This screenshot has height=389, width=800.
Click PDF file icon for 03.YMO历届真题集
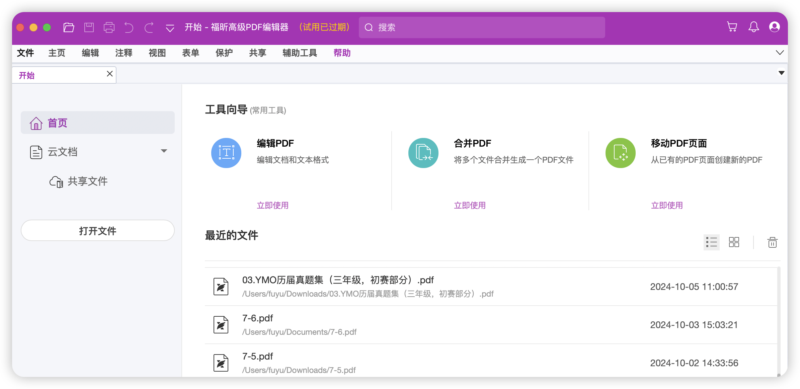tap(220, 286)
